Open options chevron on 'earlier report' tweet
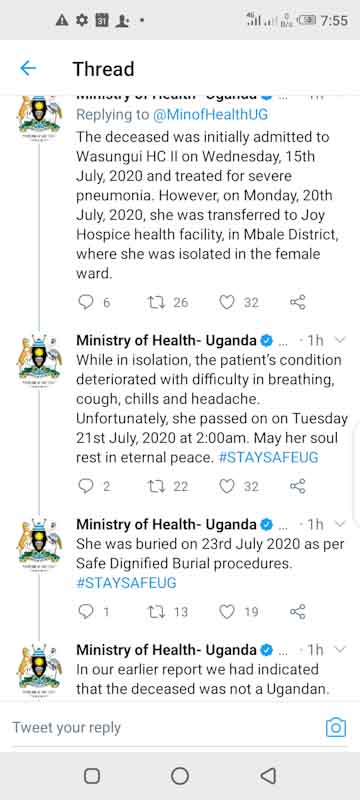The image size is (360, 800). coord(341,649)
